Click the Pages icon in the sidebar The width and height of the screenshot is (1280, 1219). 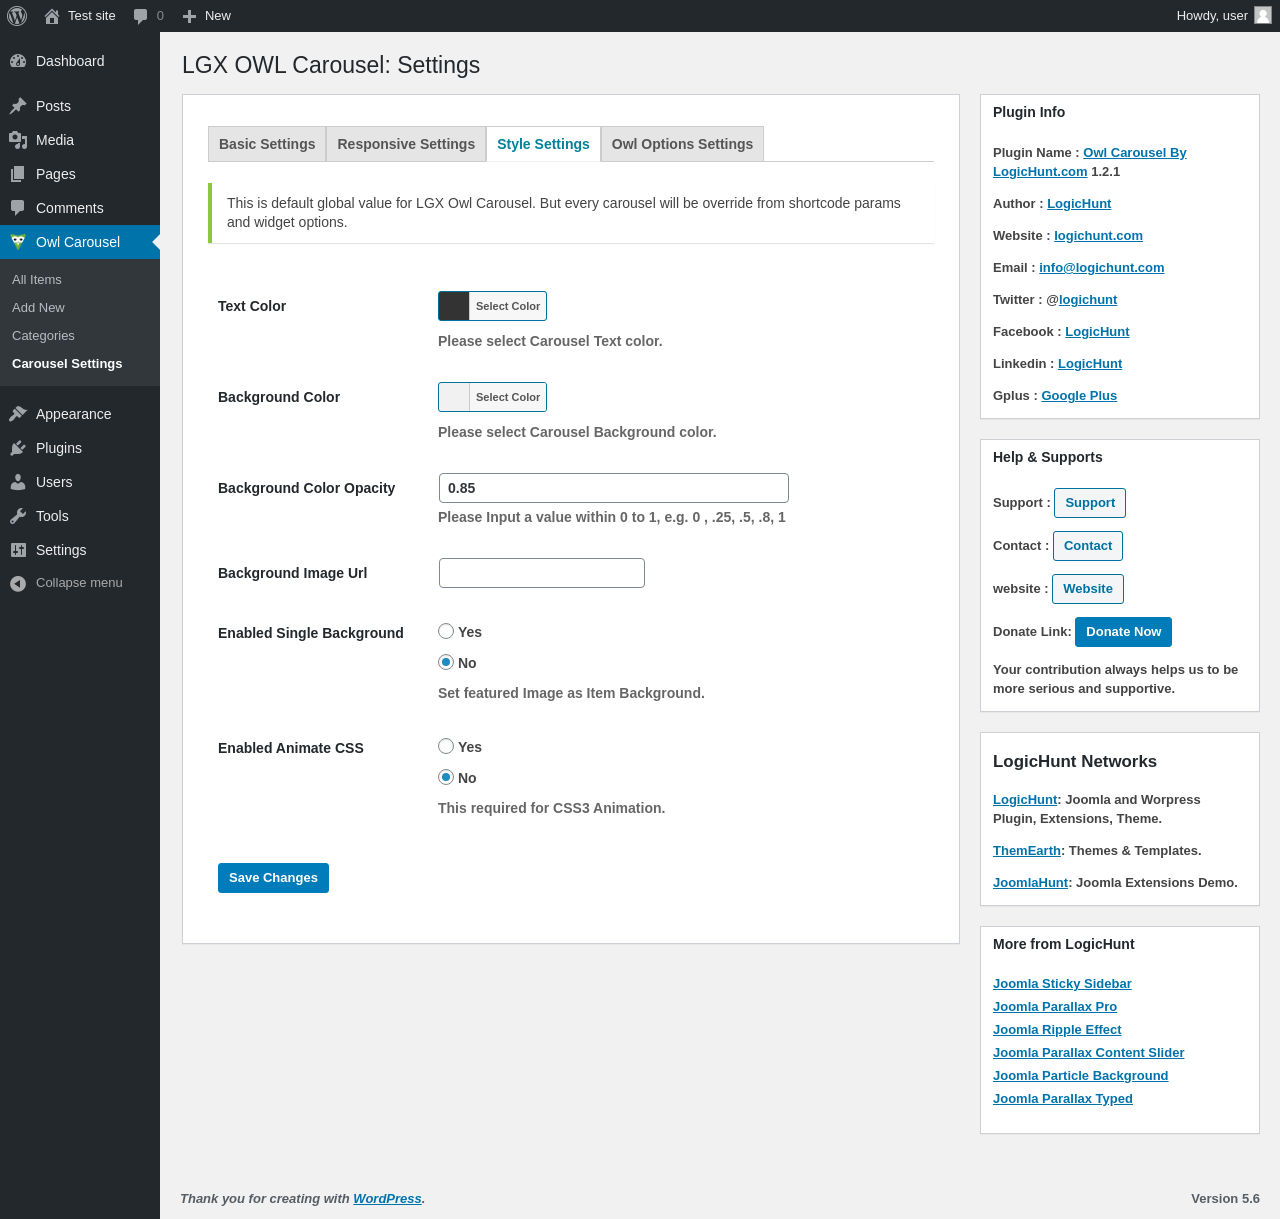pyautogui.click(x=18, y=174)
